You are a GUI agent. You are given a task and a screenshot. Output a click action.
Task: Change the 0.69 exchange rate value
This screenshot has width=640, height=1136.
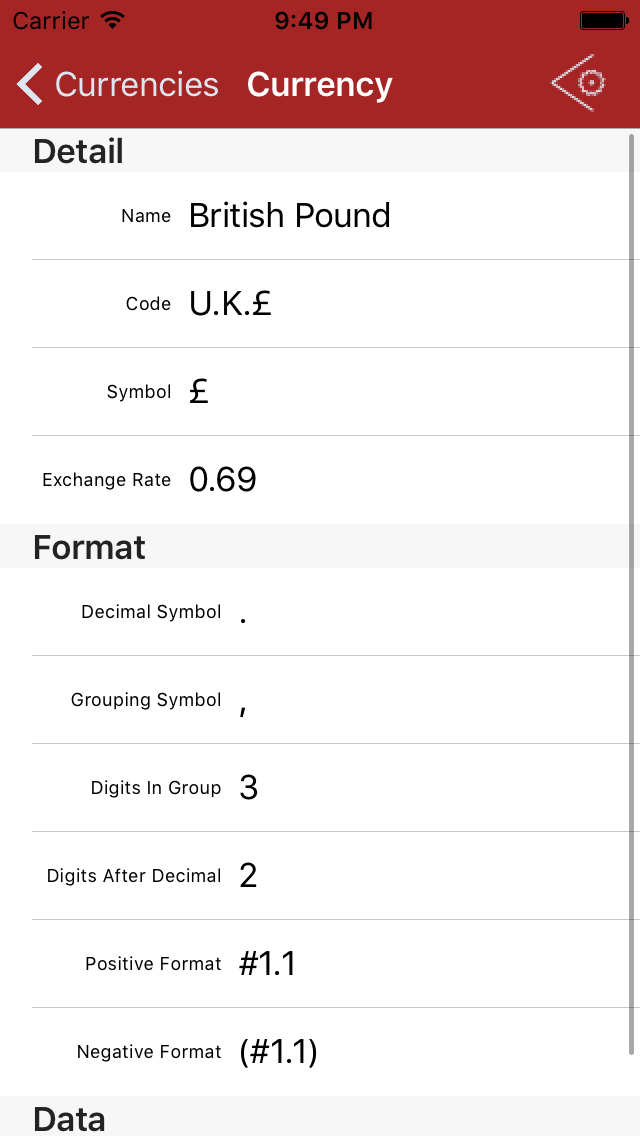coord(223,480)
